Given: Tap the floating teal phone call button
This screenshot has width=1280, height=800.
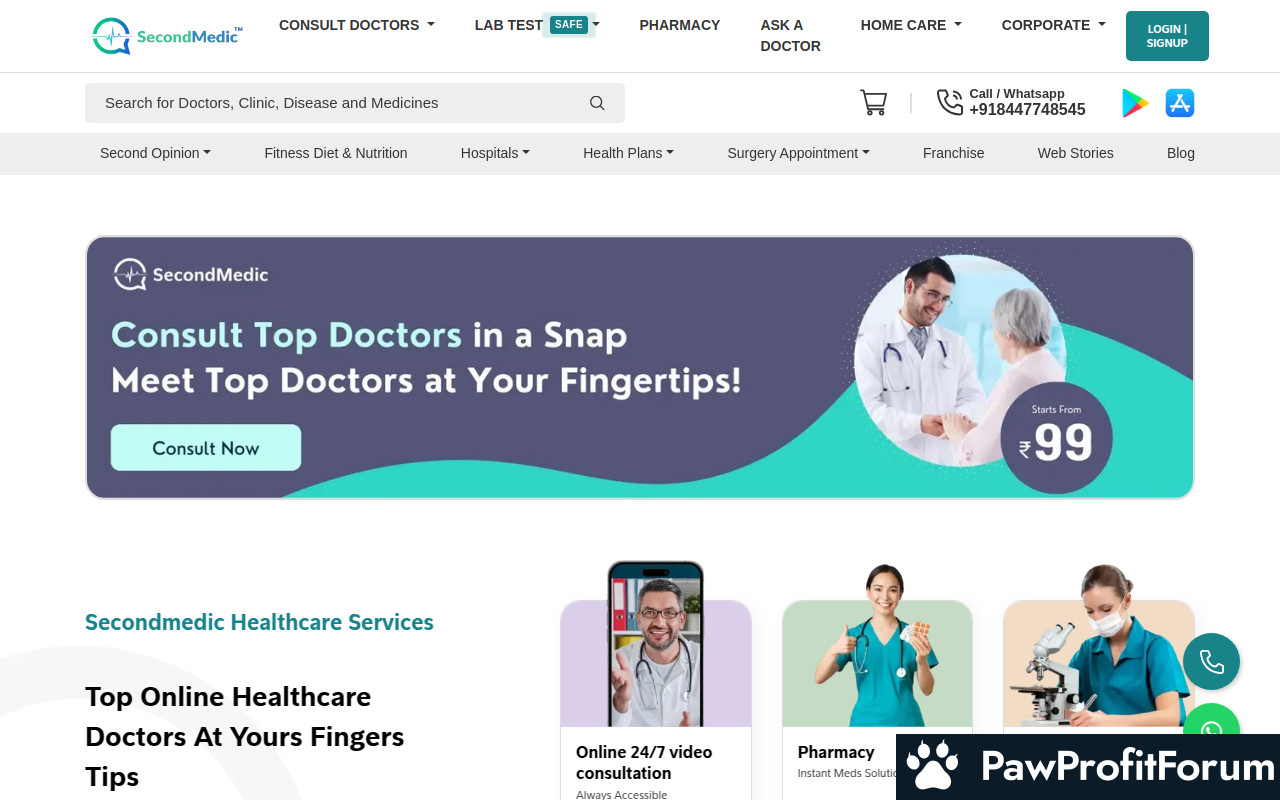Looking at the screenshot, I should pos(1211,662).
